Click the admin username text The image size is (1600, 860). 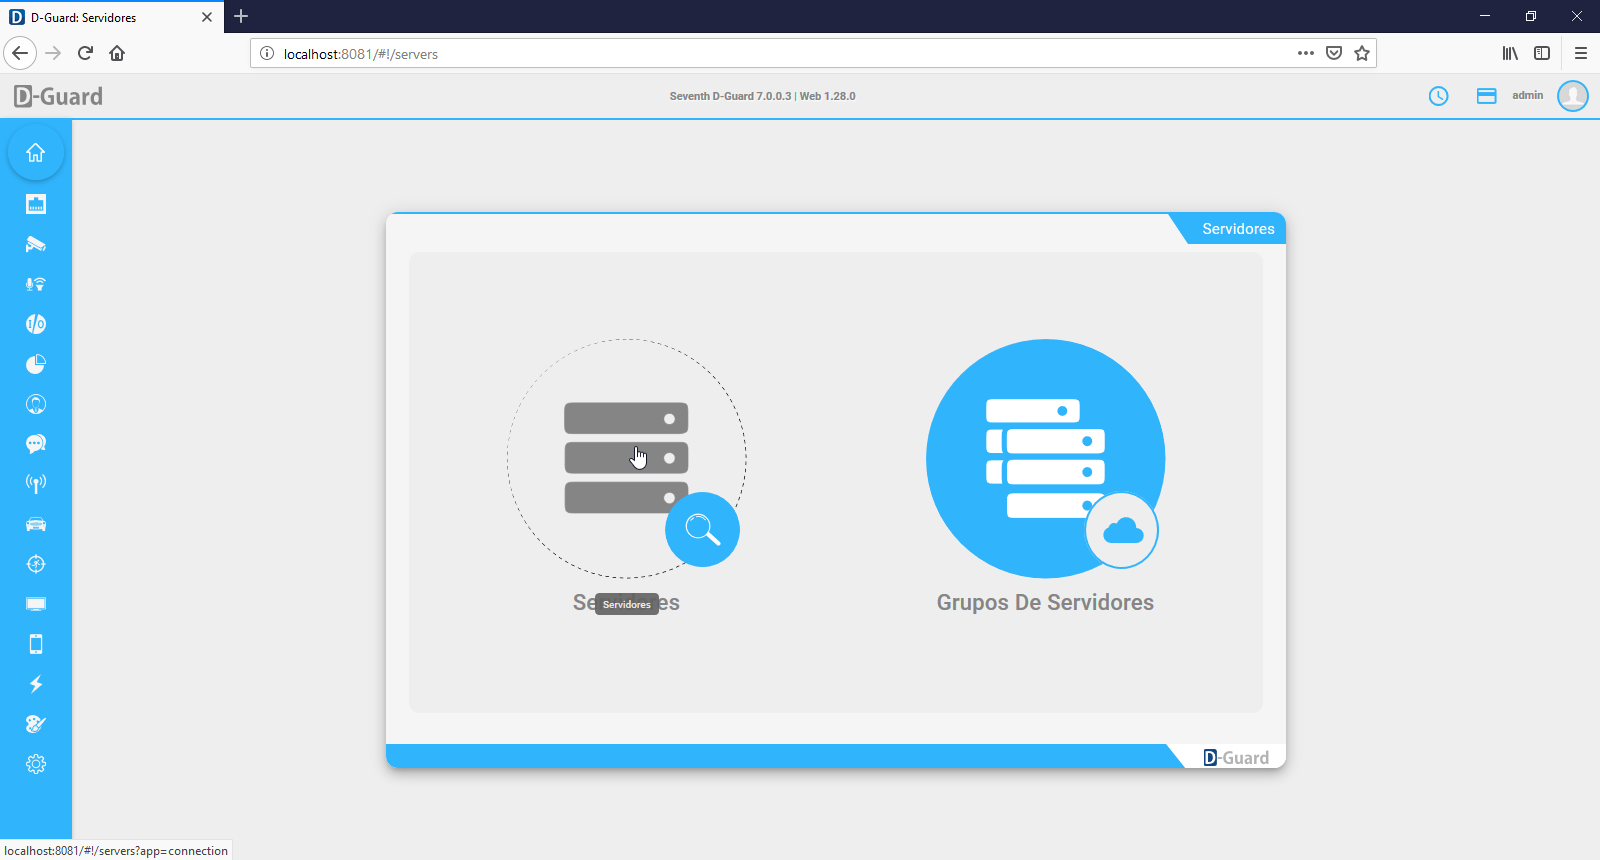[1527, 95]
